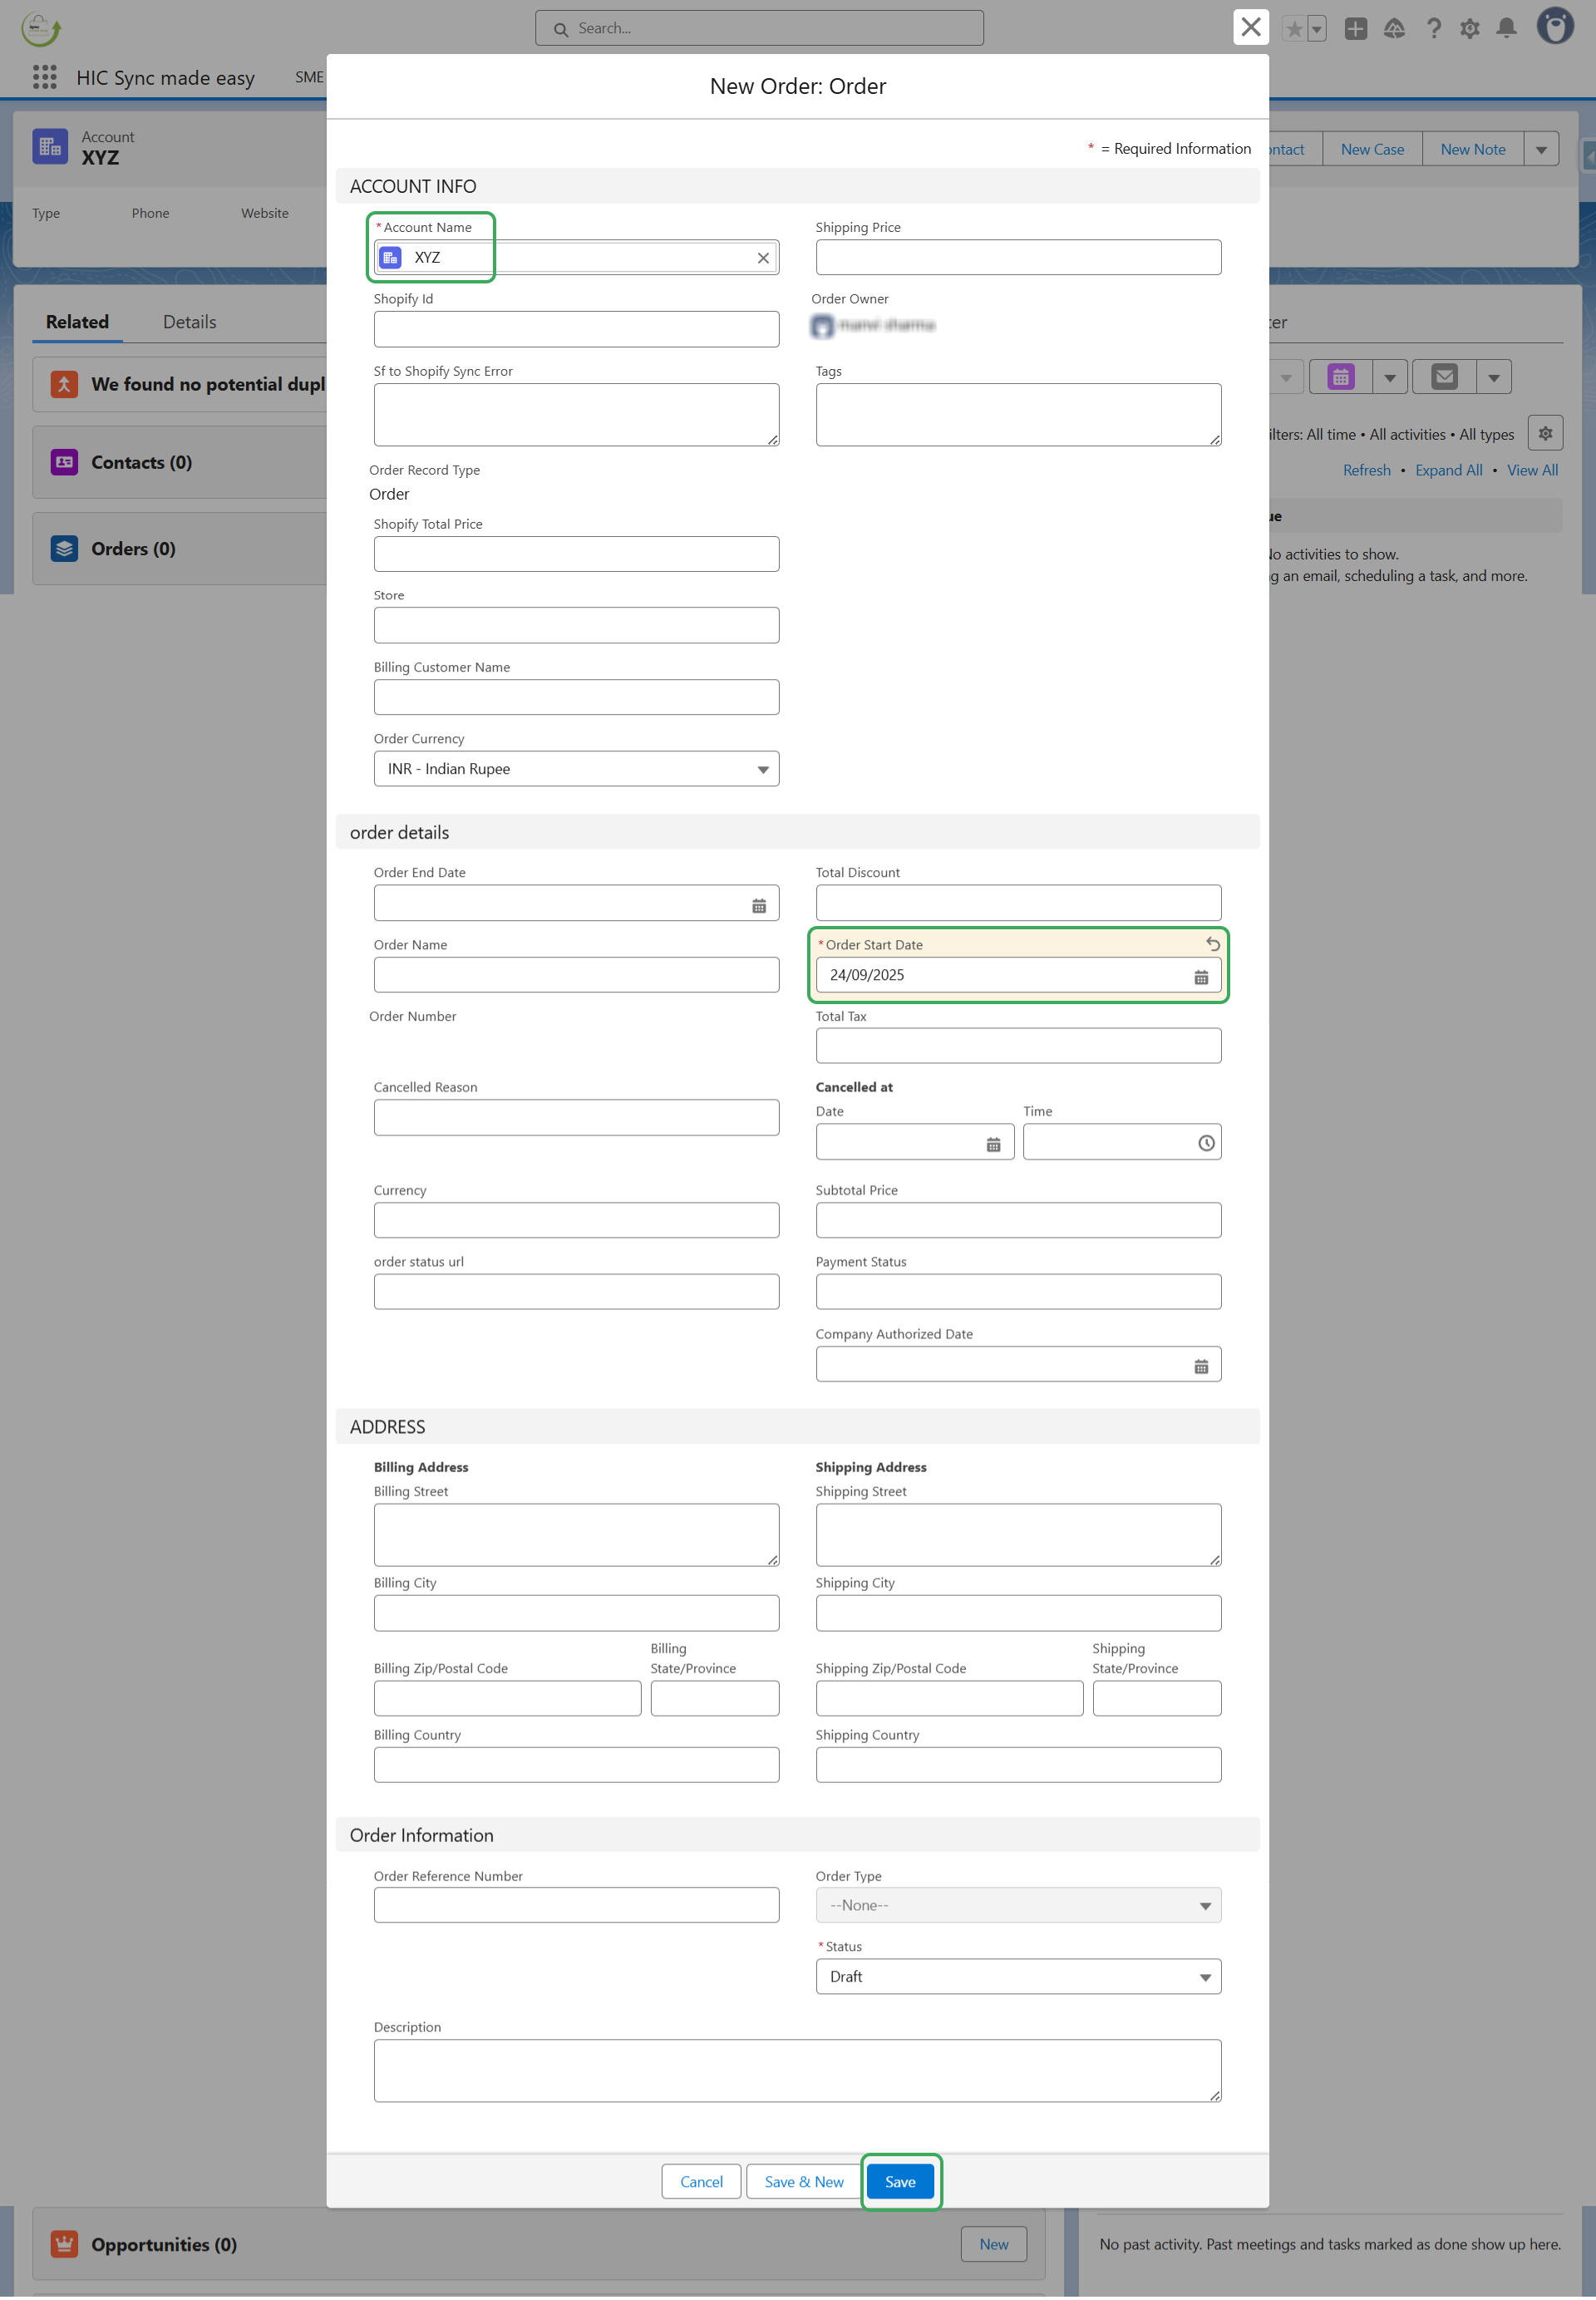Image resolution: width=1596 pixels, height=2300 pixels.
Task: Open the notifications bell
Action: point(1506,28)
